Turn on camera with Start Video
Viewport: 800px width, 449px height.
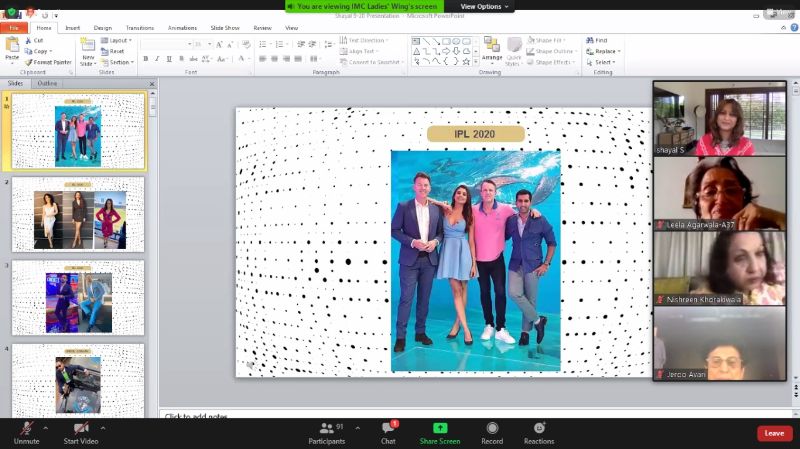pyautogui.click(x=81, y=433)
